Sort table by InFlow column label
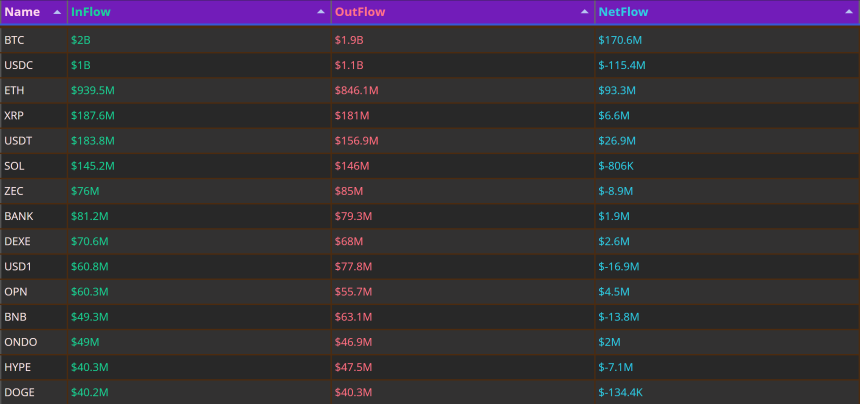Image resolution: width=860 pixels, height=404 pixels. 90,12
